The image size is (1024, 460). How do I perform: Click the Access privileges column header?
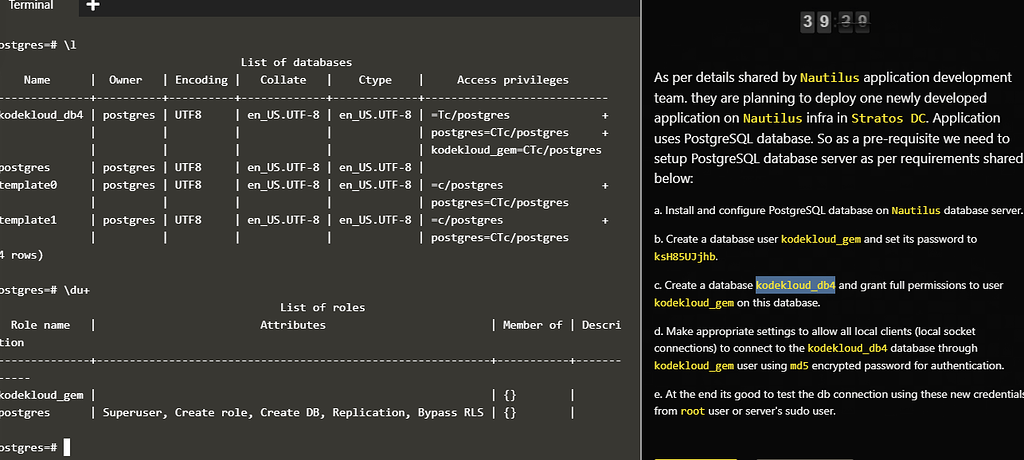[512, 80]
